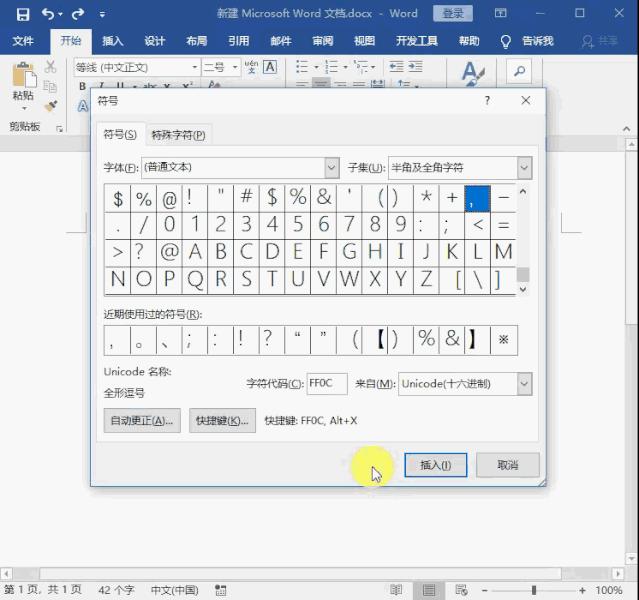Open the ribbon display options icon
The image size is (639, 600).
pos(500,13)
